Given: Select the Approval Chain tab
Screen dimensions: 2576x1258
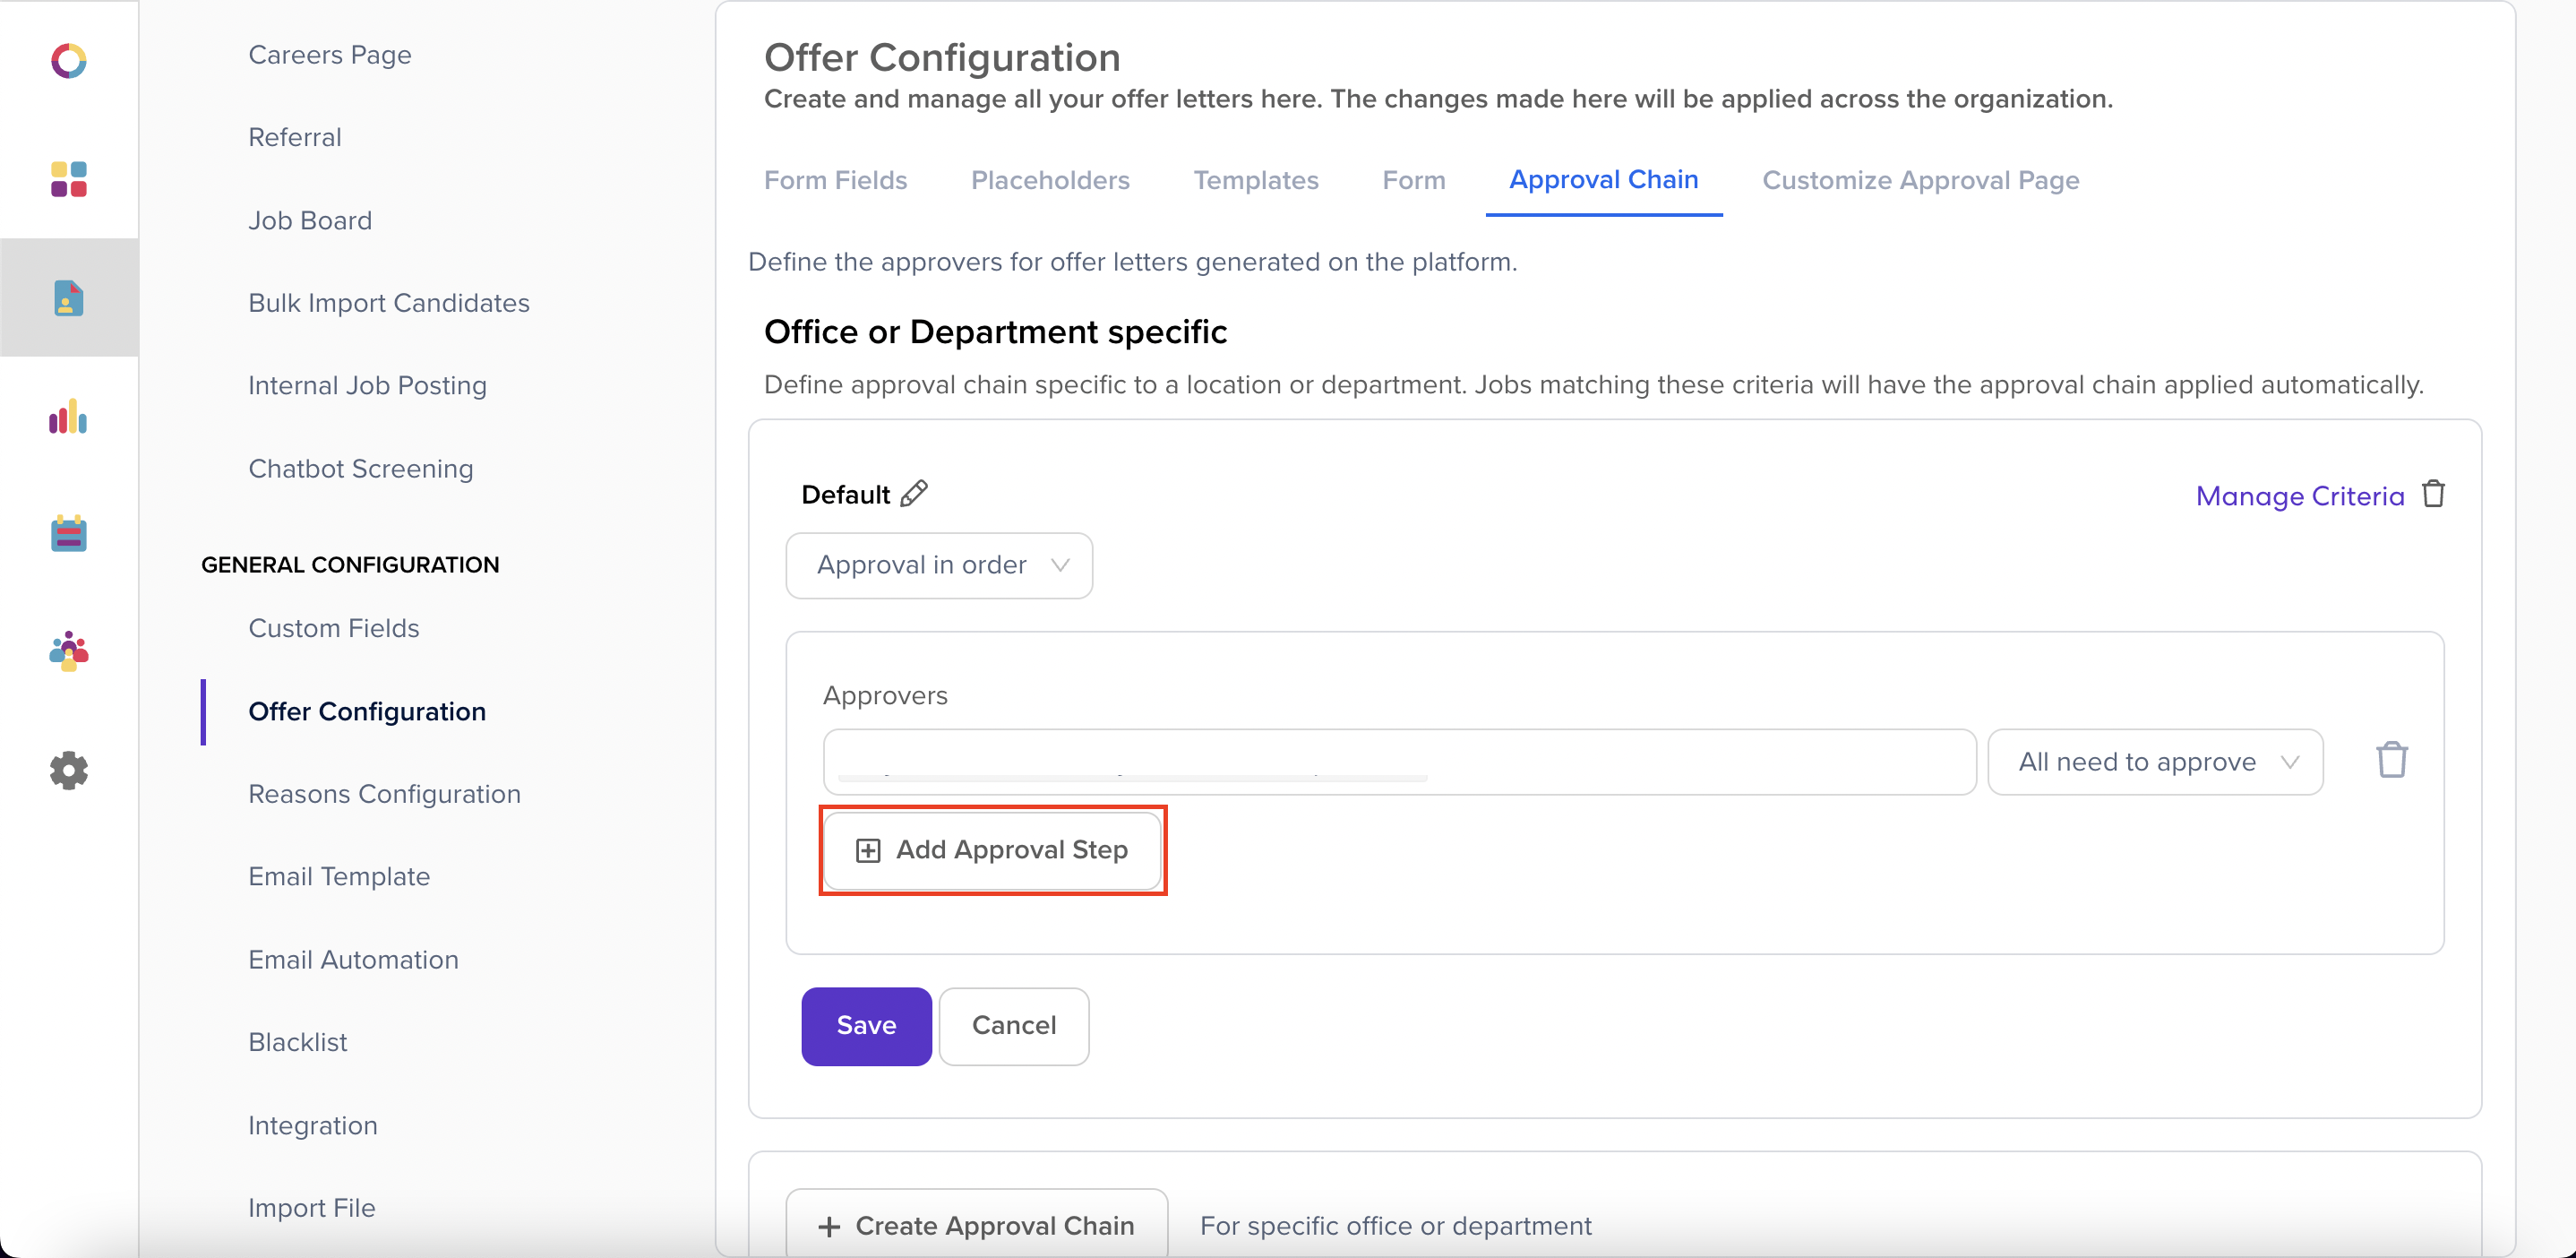Looking at the screenshot, I should (x=1604, y=180).
